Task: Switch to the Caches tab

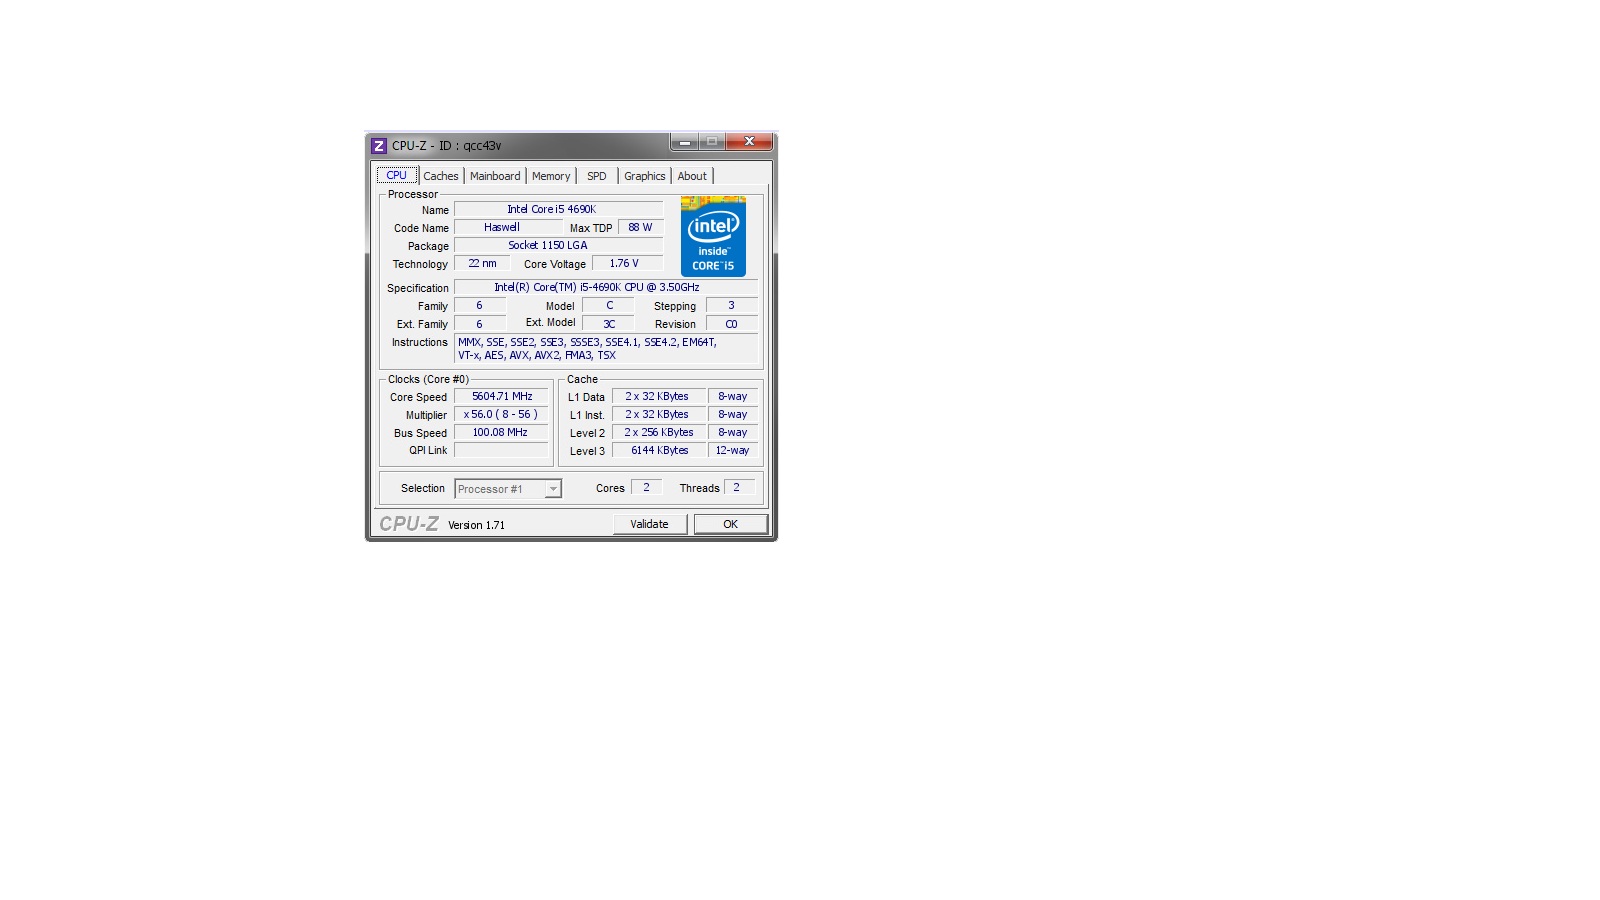Action: coord(440,176)
